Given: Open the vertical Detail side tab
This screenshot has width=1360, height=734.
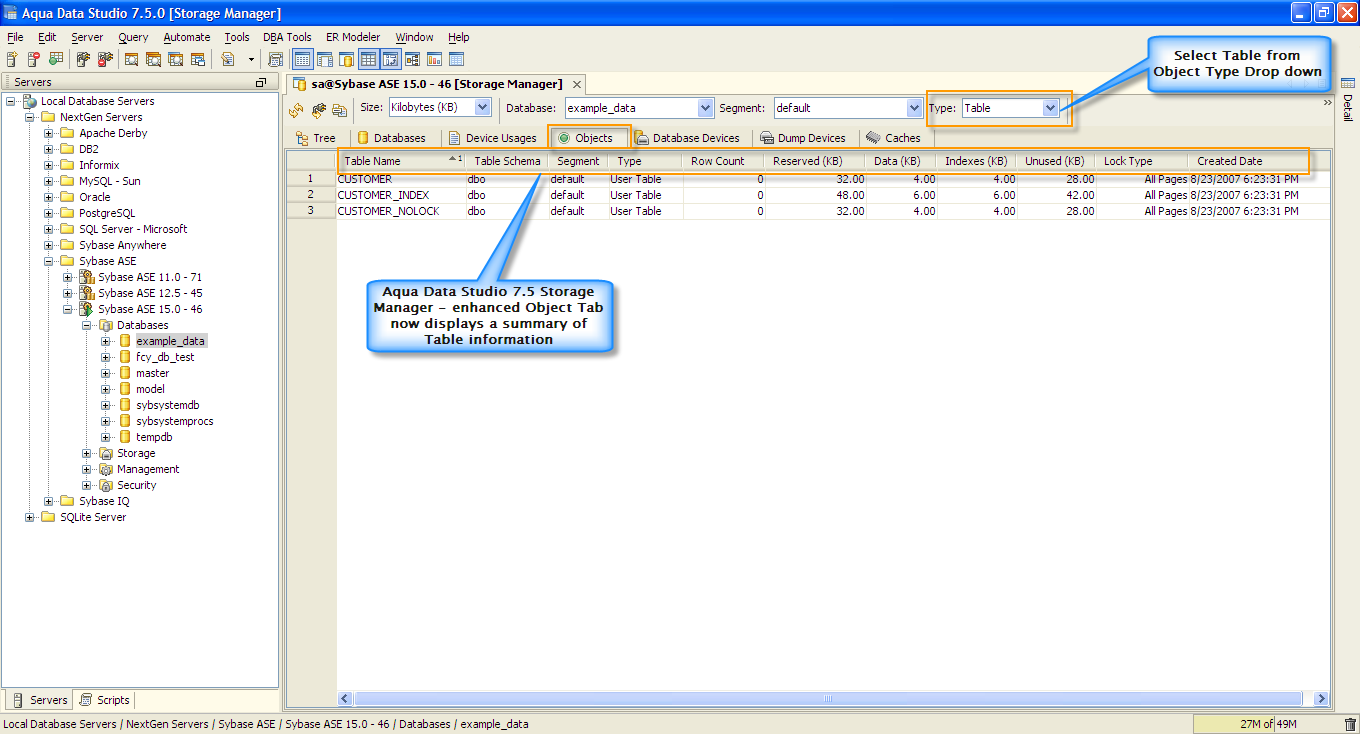Looking at the screenshot, I should 1347,101.
